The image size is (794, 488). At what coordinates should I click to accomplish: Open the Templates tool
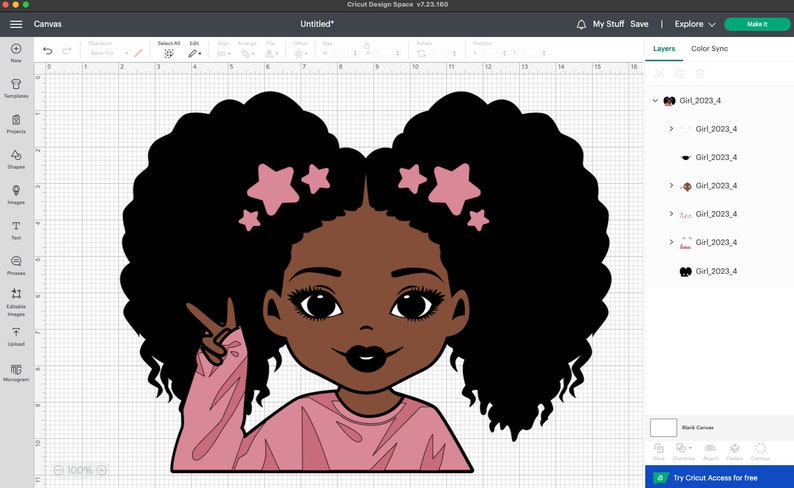point(16,88)
